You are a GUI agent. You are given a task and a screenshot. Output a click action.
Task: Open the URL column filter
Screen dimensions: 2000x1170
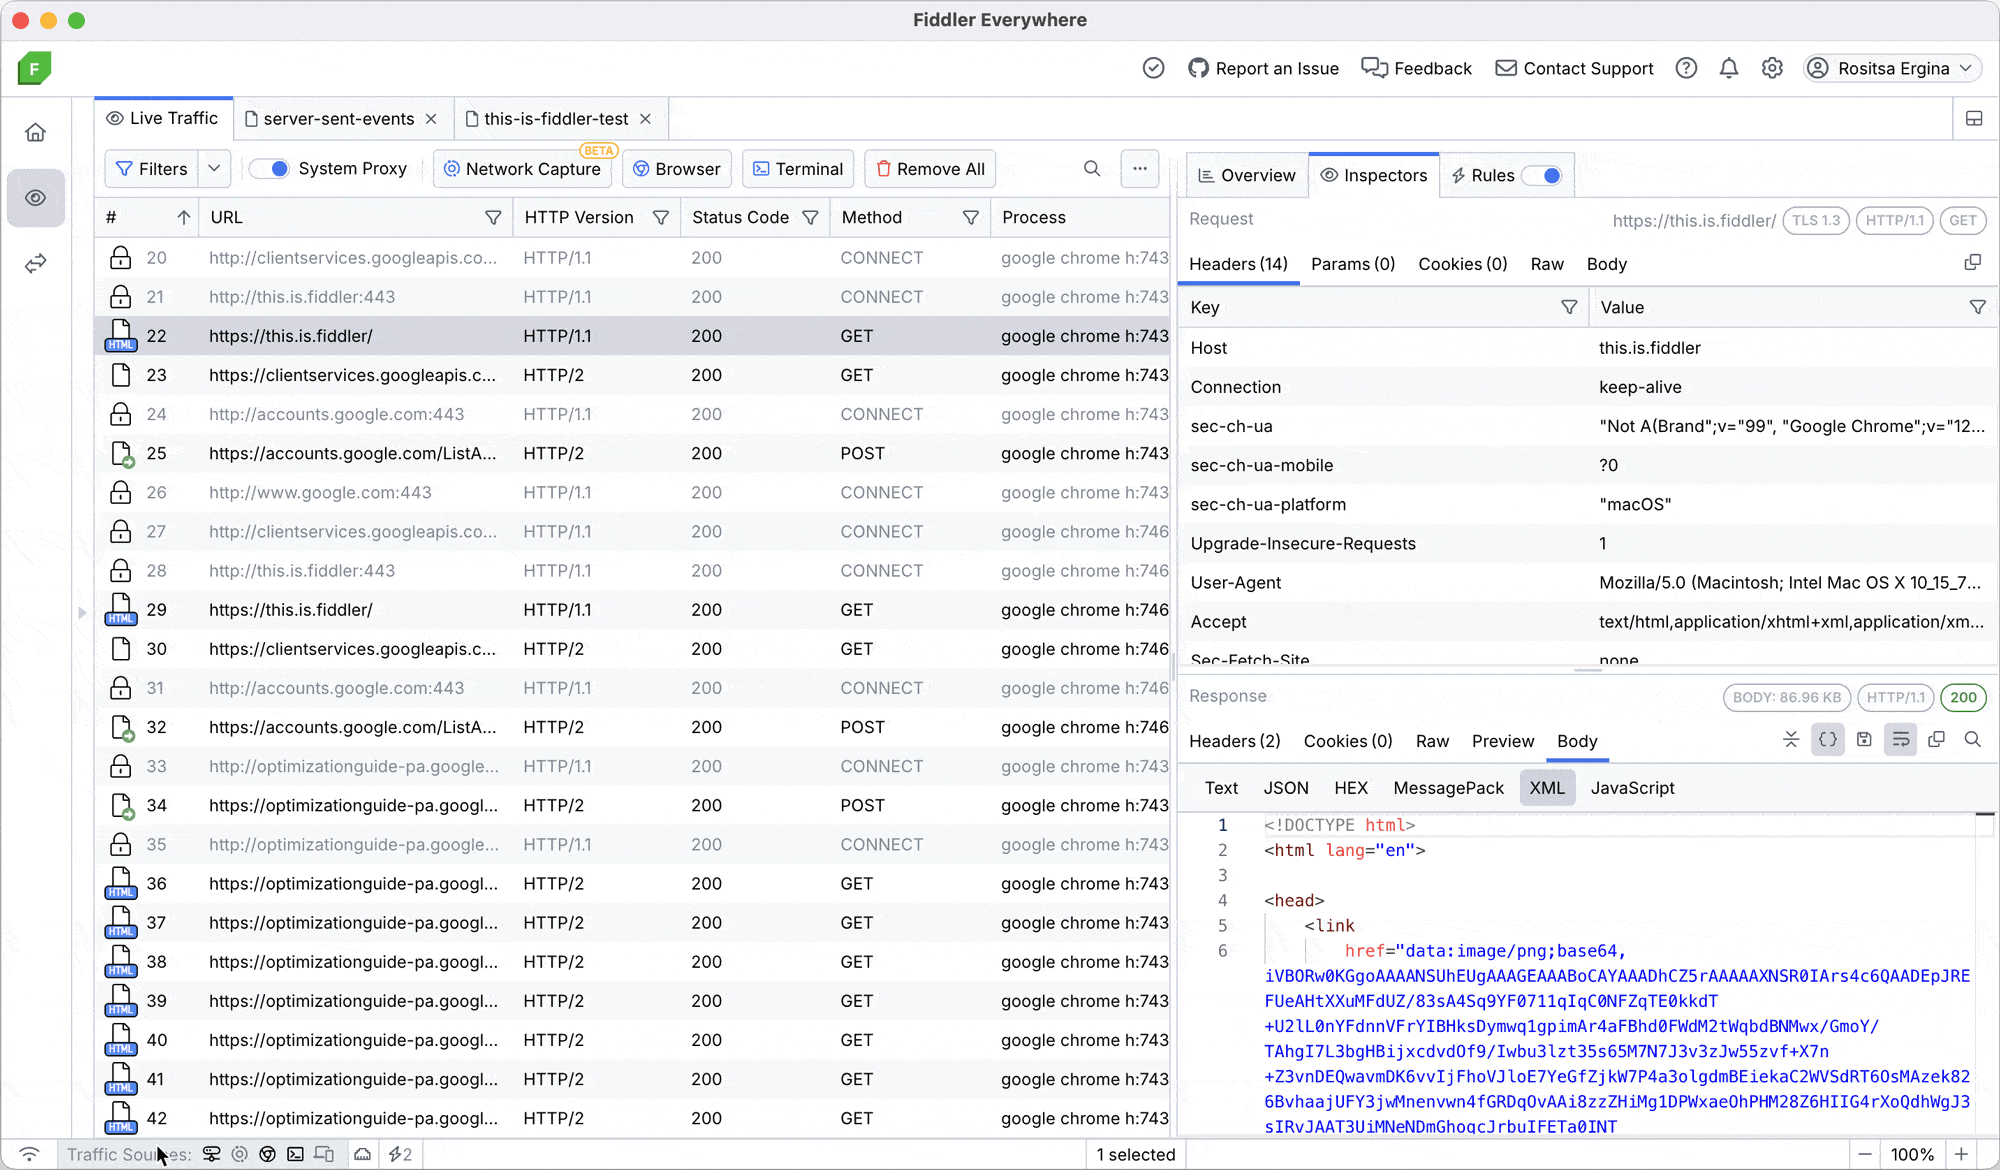coord(493,218)
